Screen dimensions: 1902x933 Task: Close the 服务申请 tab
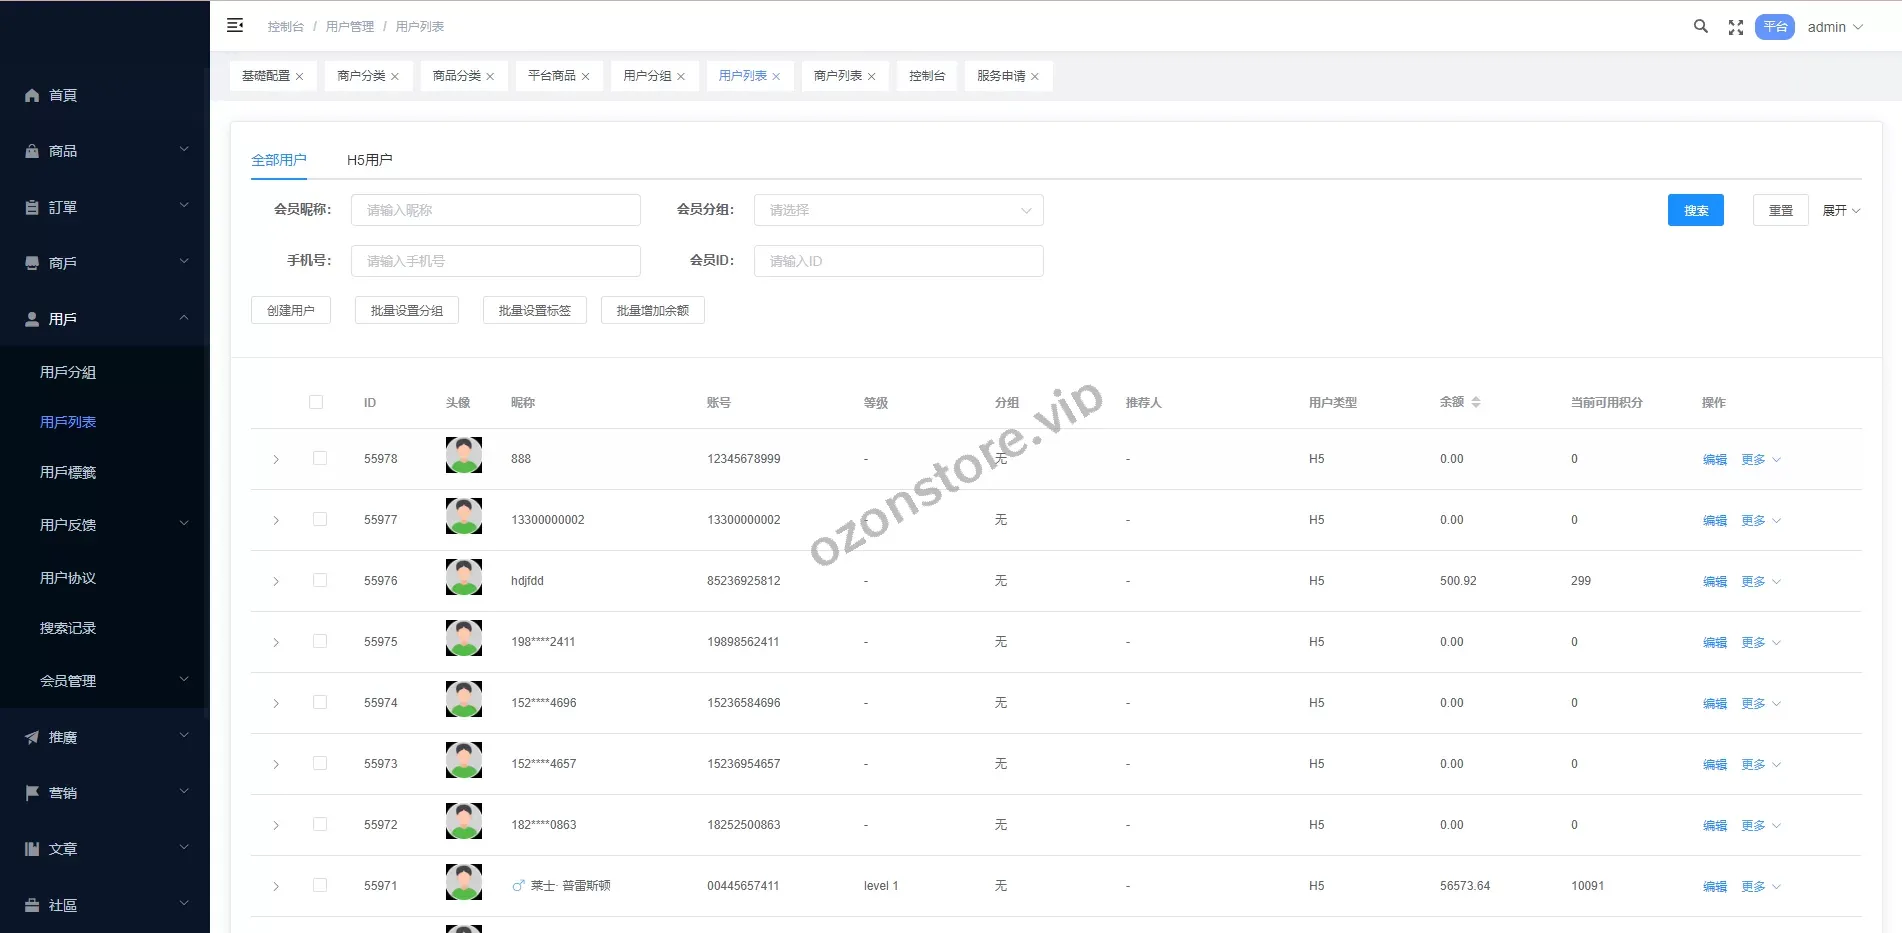[1035, 77]
